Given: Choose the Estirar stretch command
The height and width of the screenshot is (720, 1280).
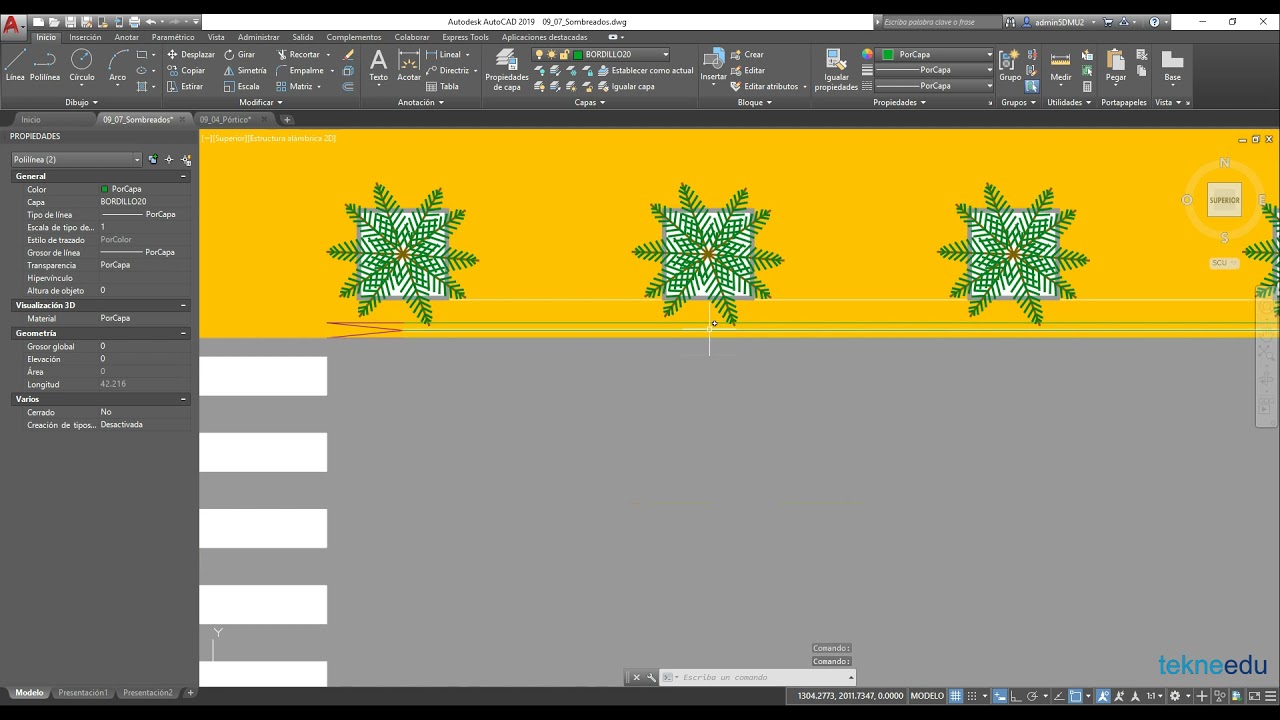Looking at the screenshot, I should (185, 87).
